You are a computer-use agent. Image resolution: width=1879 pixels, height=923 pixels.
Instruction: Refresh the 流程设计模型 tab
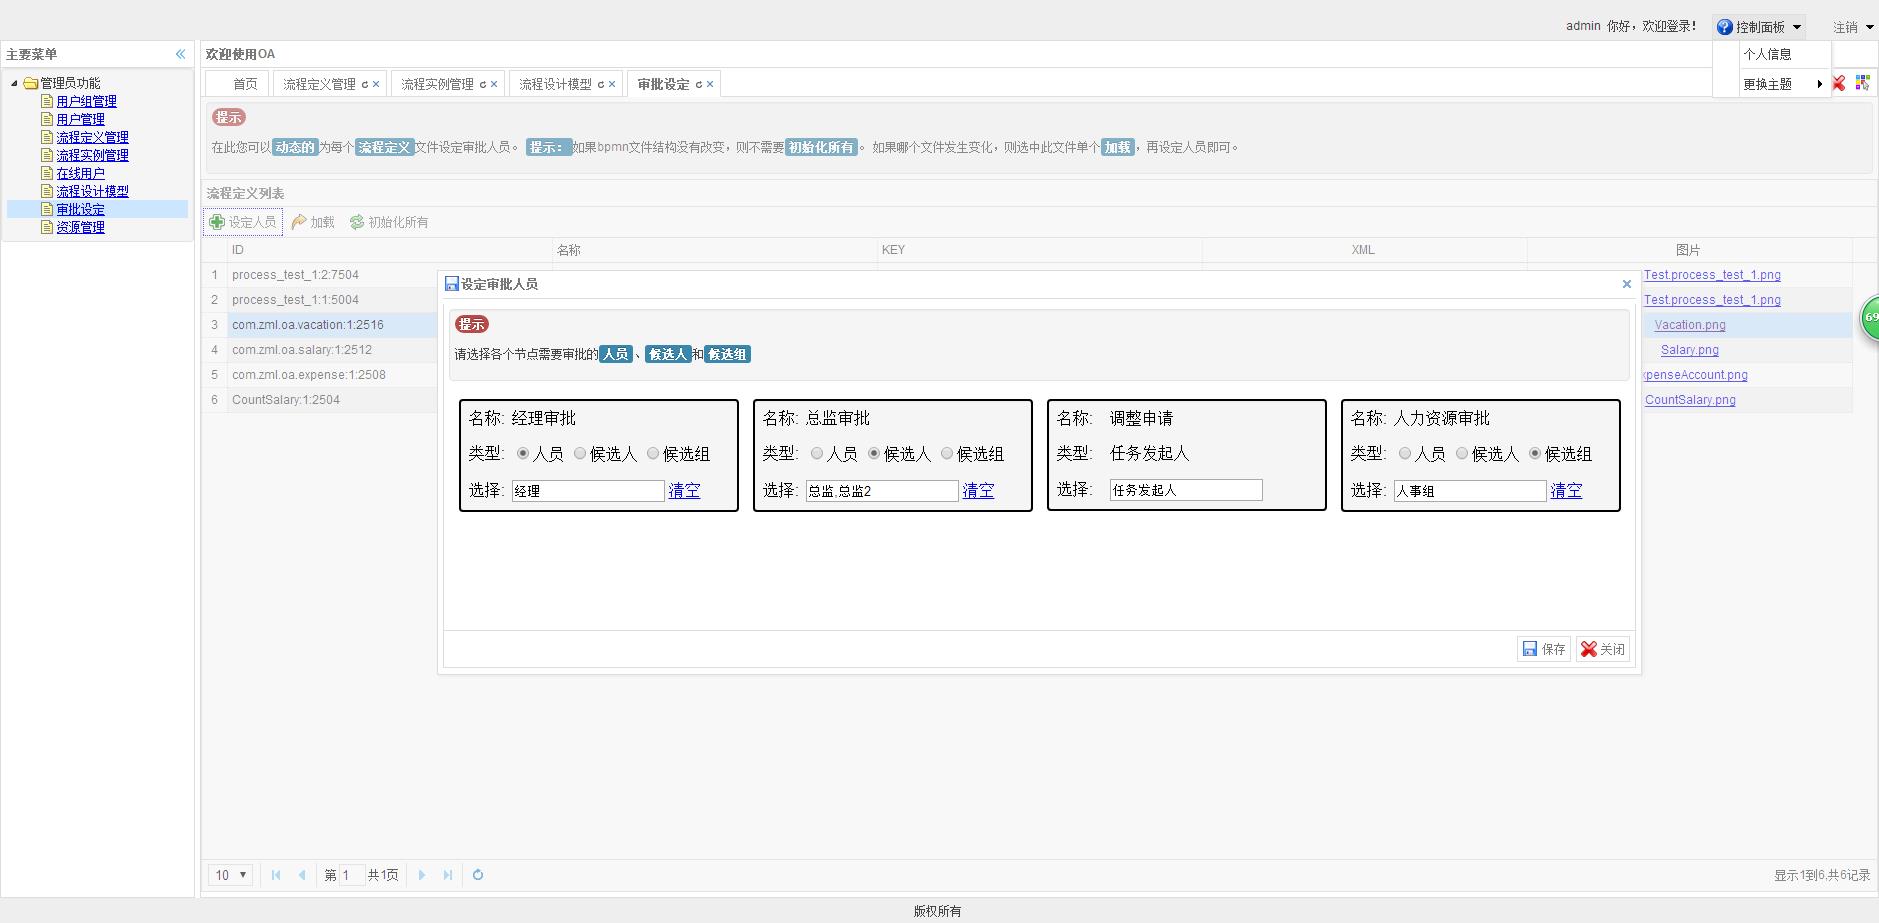pyautogui.click(x=601, y=84)
